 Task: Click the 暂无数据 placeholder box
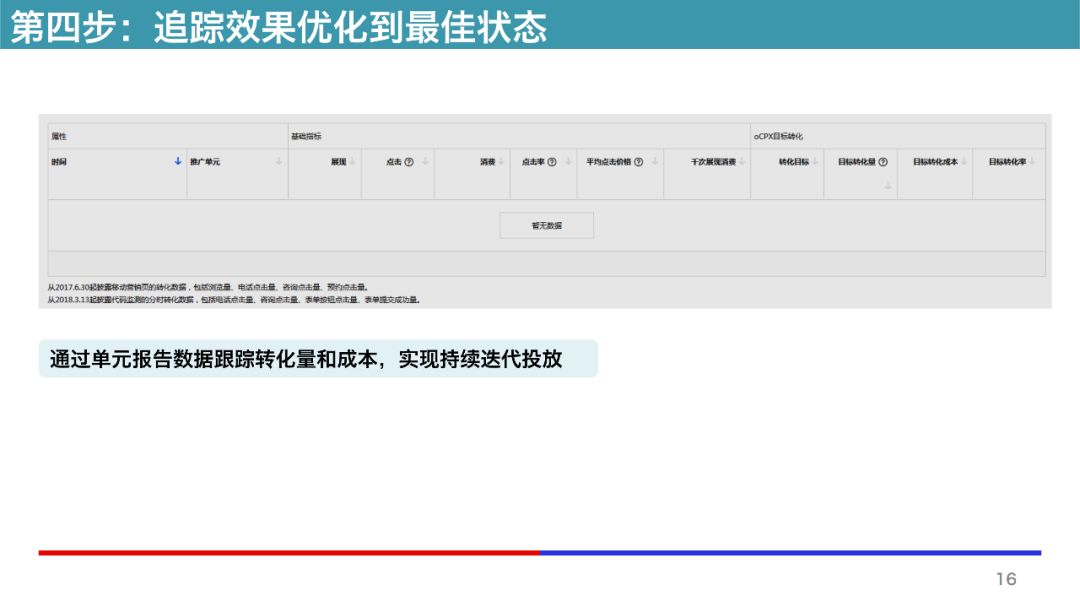(x=548, y=225)
